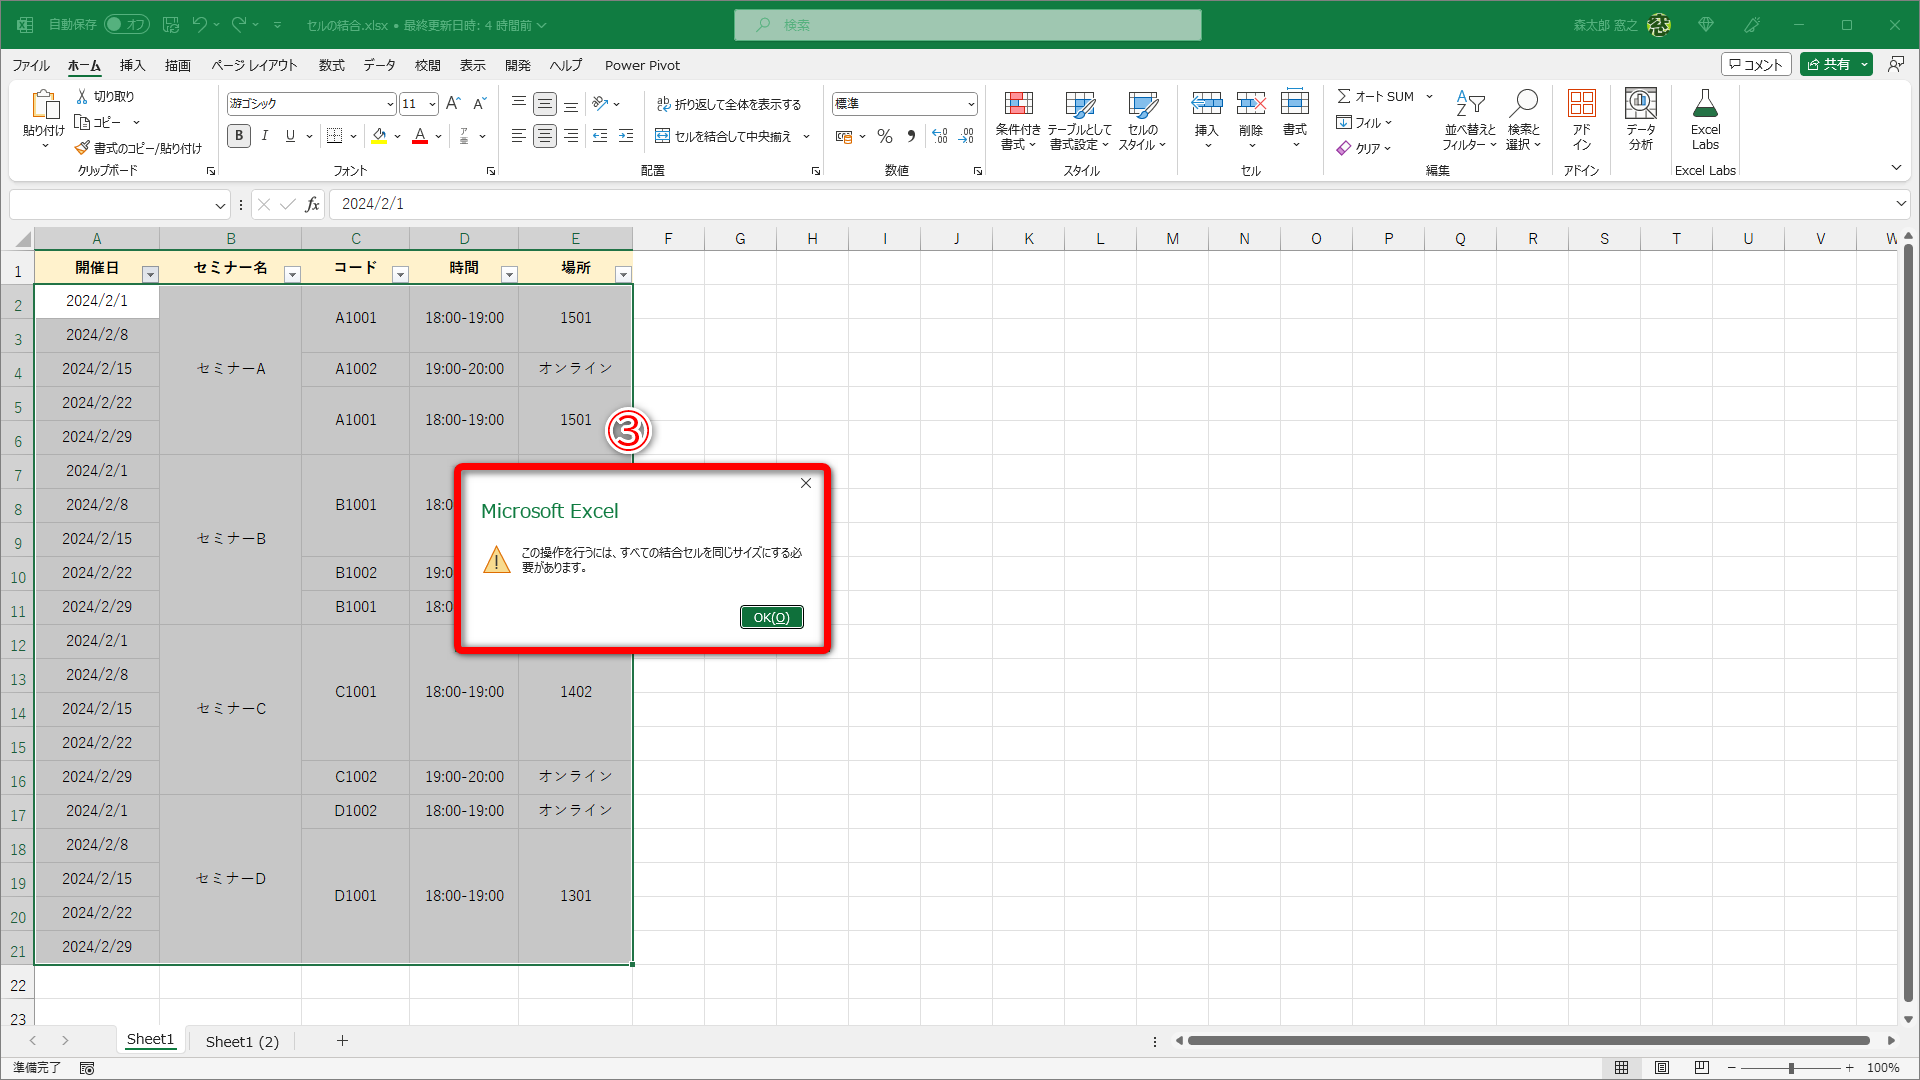
Task: Click the zoom slider in status bar
Action: [1790, 1068]
